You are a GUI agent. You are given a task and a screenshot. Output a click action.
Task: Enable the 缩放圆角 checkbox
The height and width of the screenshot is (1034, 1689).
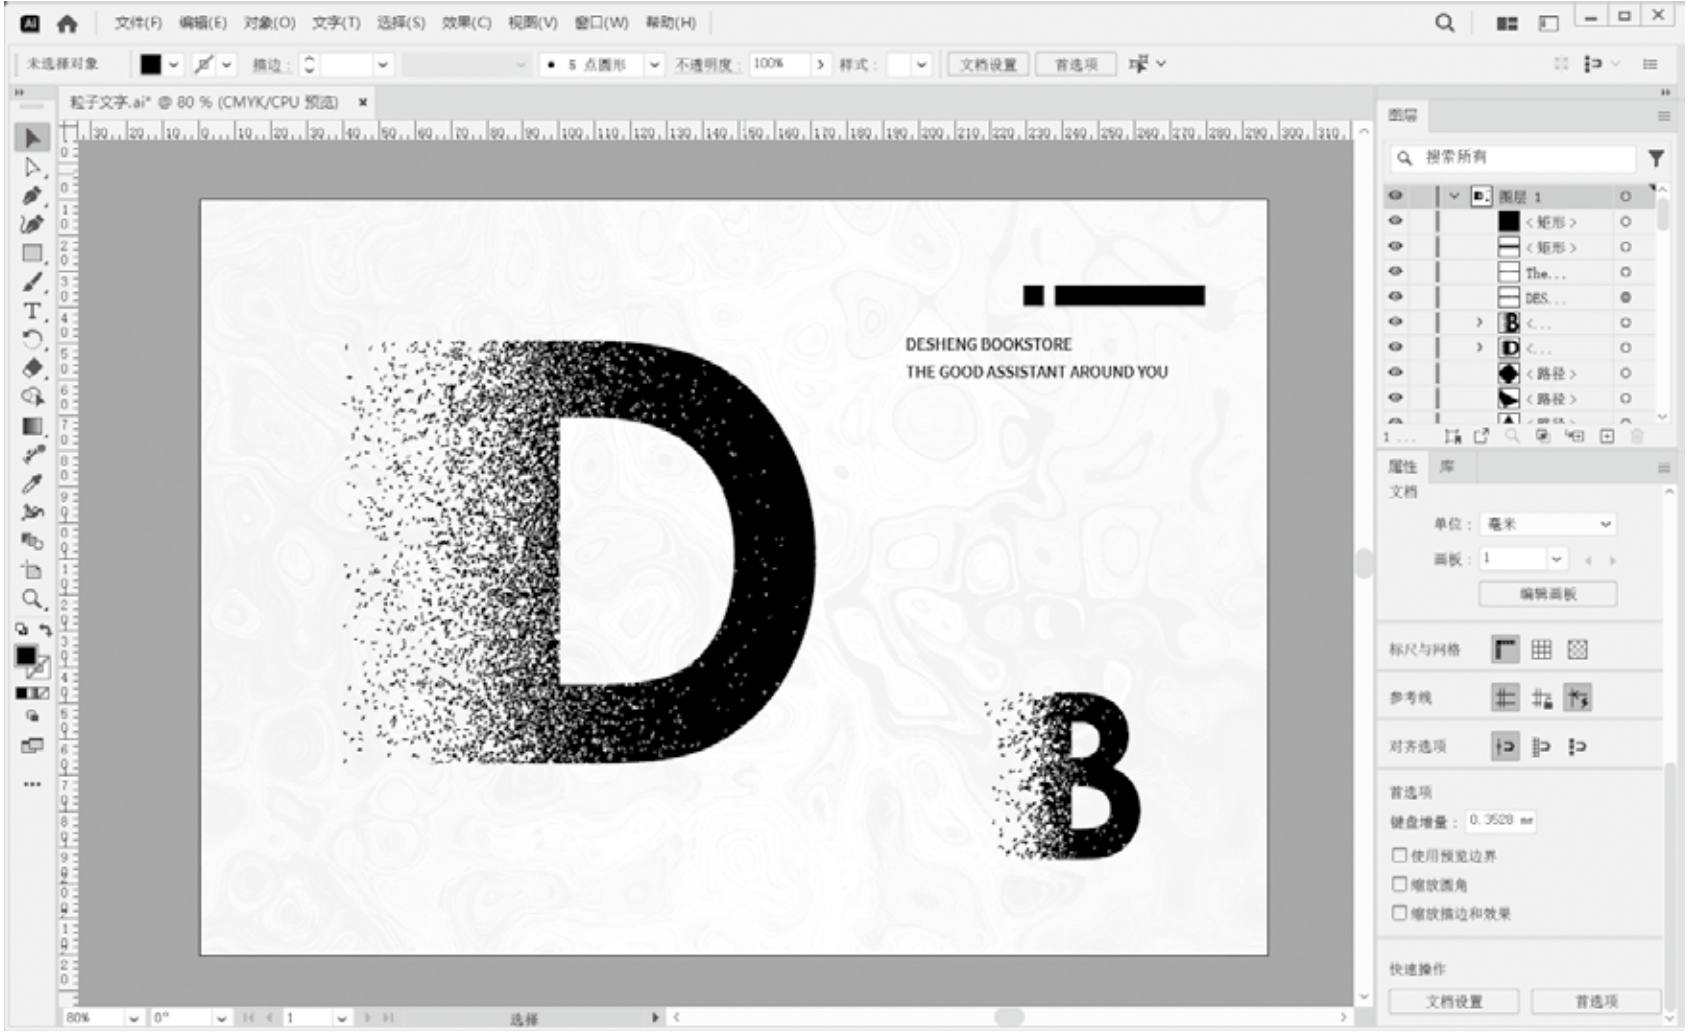(1399, 884)
